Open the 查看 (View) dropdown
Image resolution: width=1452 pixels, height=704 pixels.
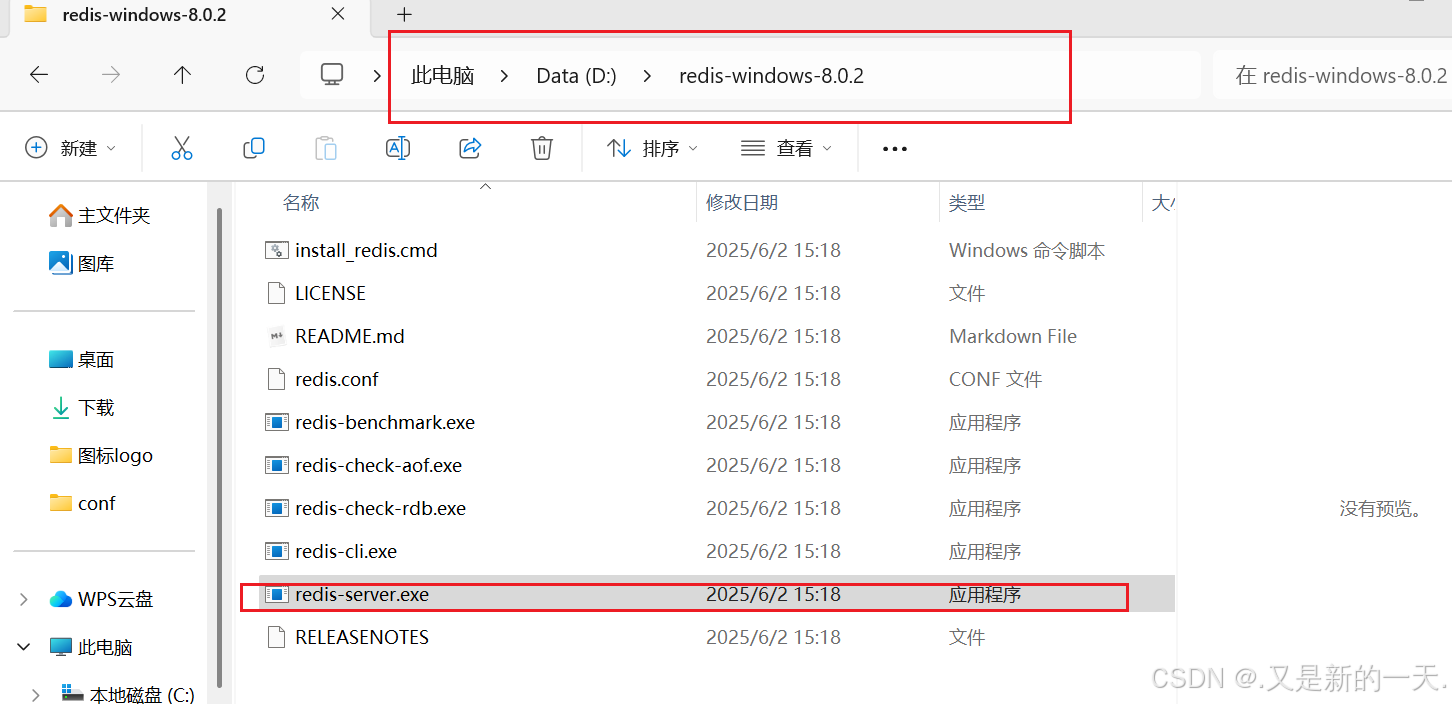click(786, 148)
